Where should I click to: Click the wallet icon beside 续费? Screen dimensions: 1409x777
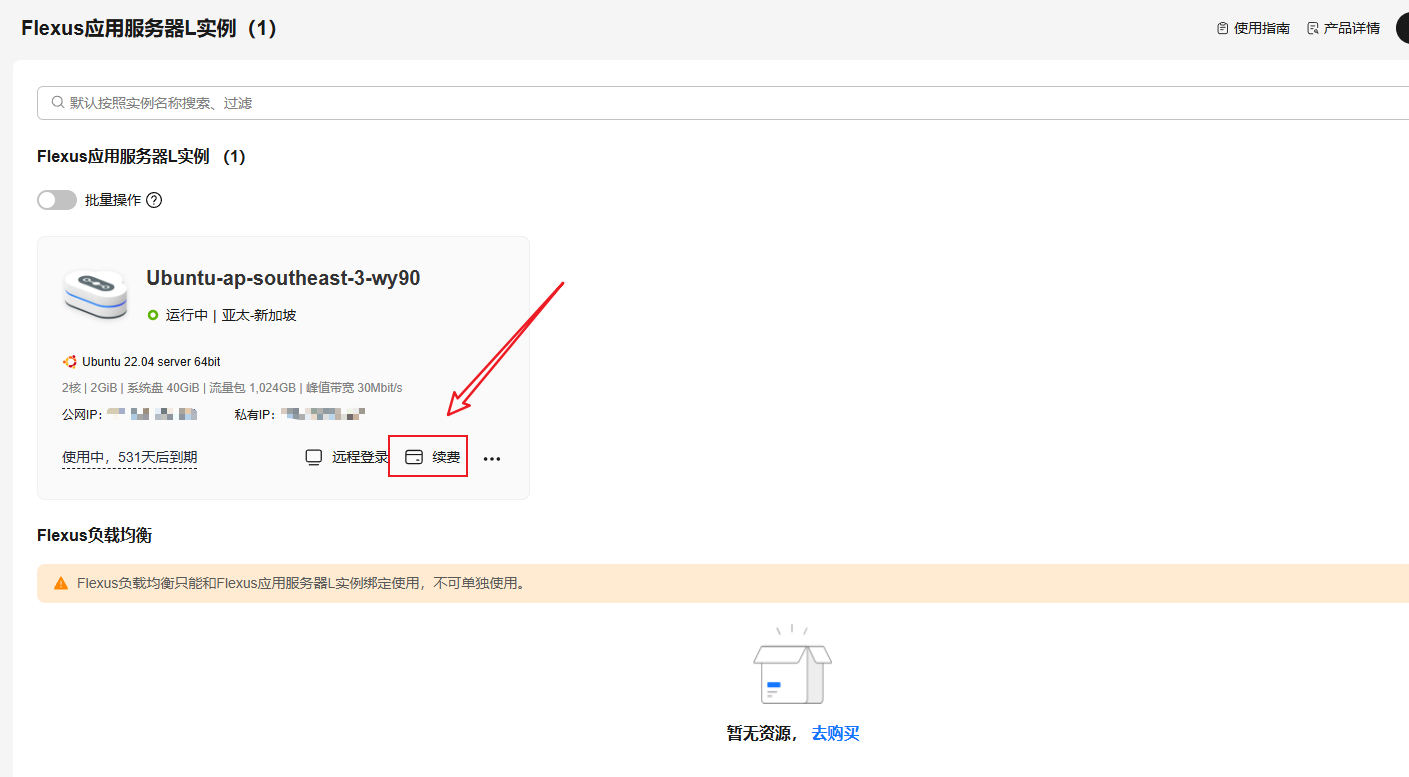coord(414,457)
